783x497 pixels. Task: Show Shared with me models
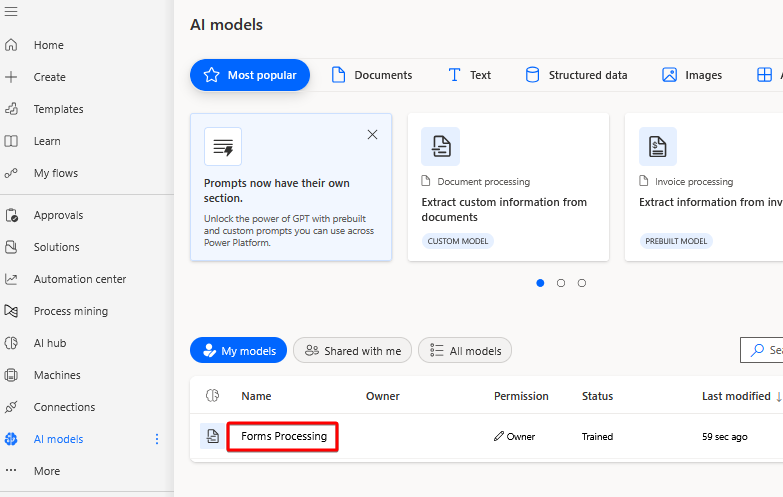[x=353, y=351]
